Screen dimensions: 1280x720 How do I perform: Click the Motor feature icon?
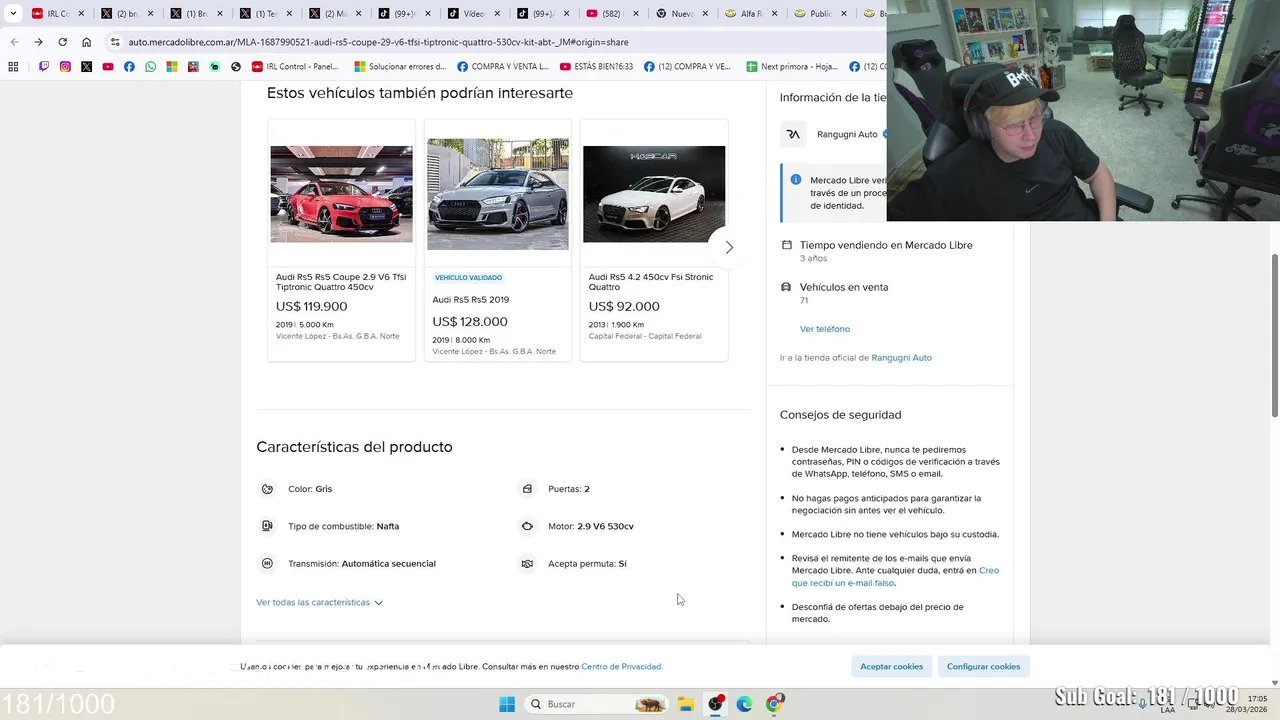[x=527, y=526]
